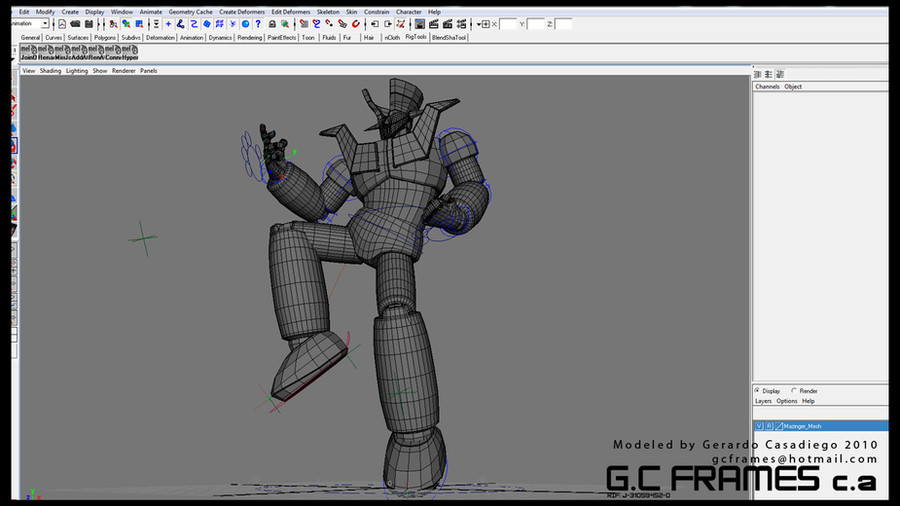
Task: Open the Edit menu
Action: tap(24, 11)
